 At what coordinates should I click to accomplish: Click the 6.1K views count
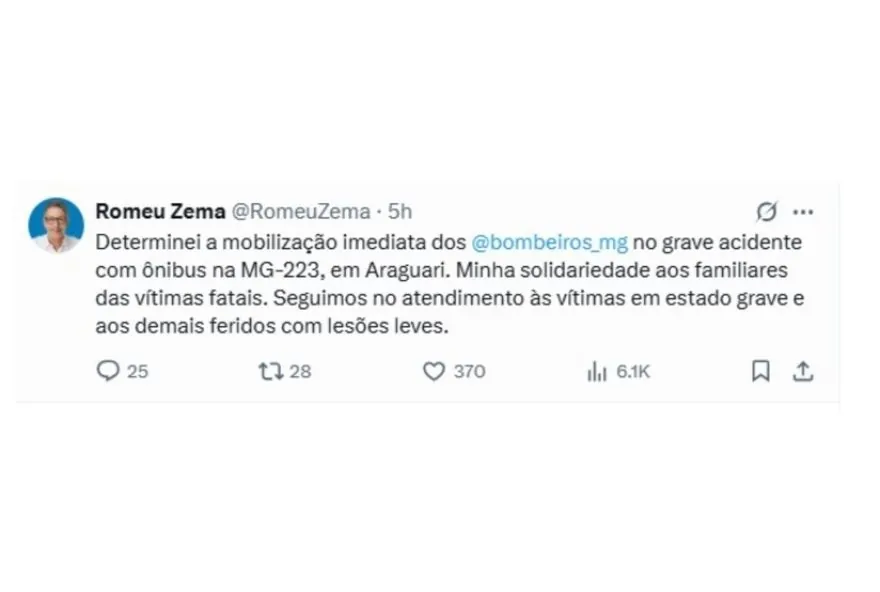point(633,371)
